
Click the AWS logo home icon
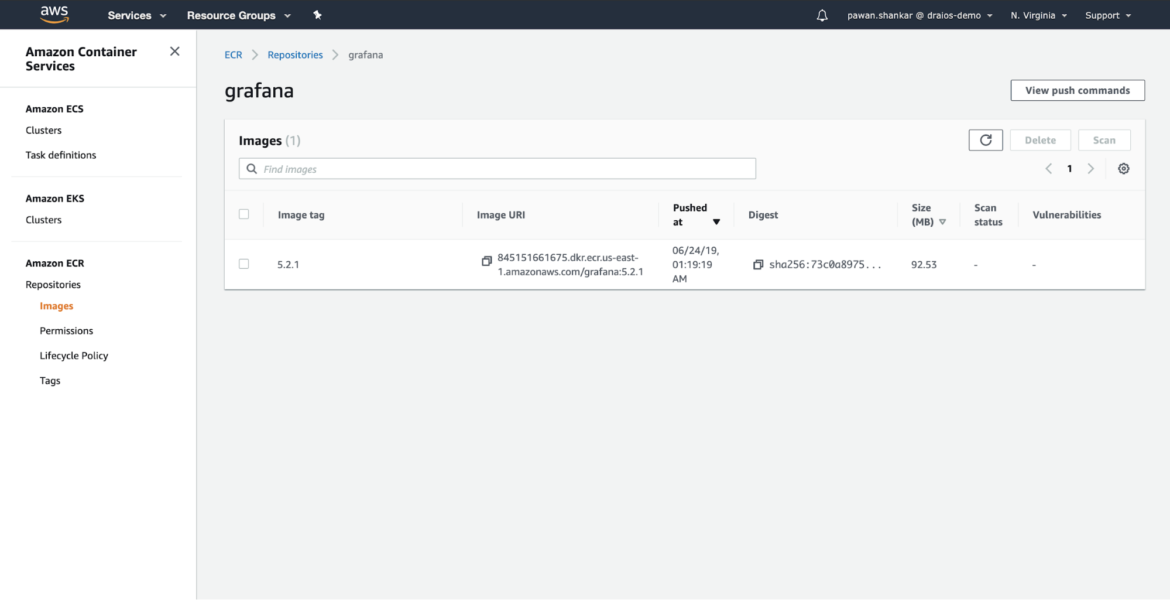(x=55, y=14)
